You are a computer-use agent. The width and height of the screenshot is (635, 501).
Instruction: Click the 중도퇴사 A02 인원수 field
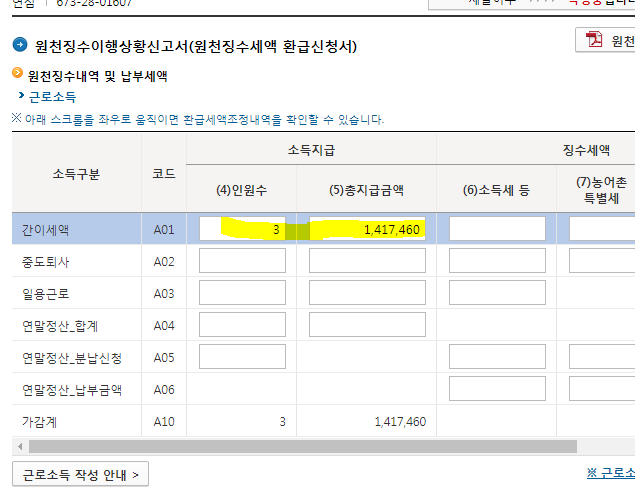[242, 261]
